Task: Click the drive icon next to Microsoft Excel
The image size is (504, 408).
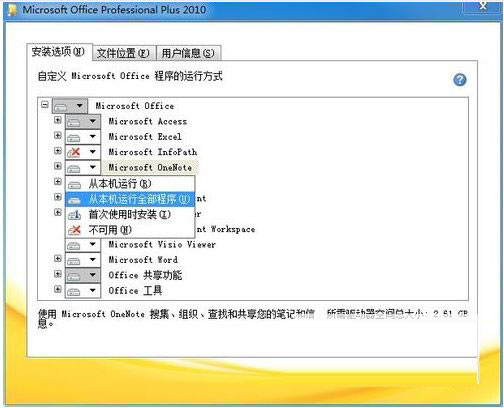Action: 73,138
